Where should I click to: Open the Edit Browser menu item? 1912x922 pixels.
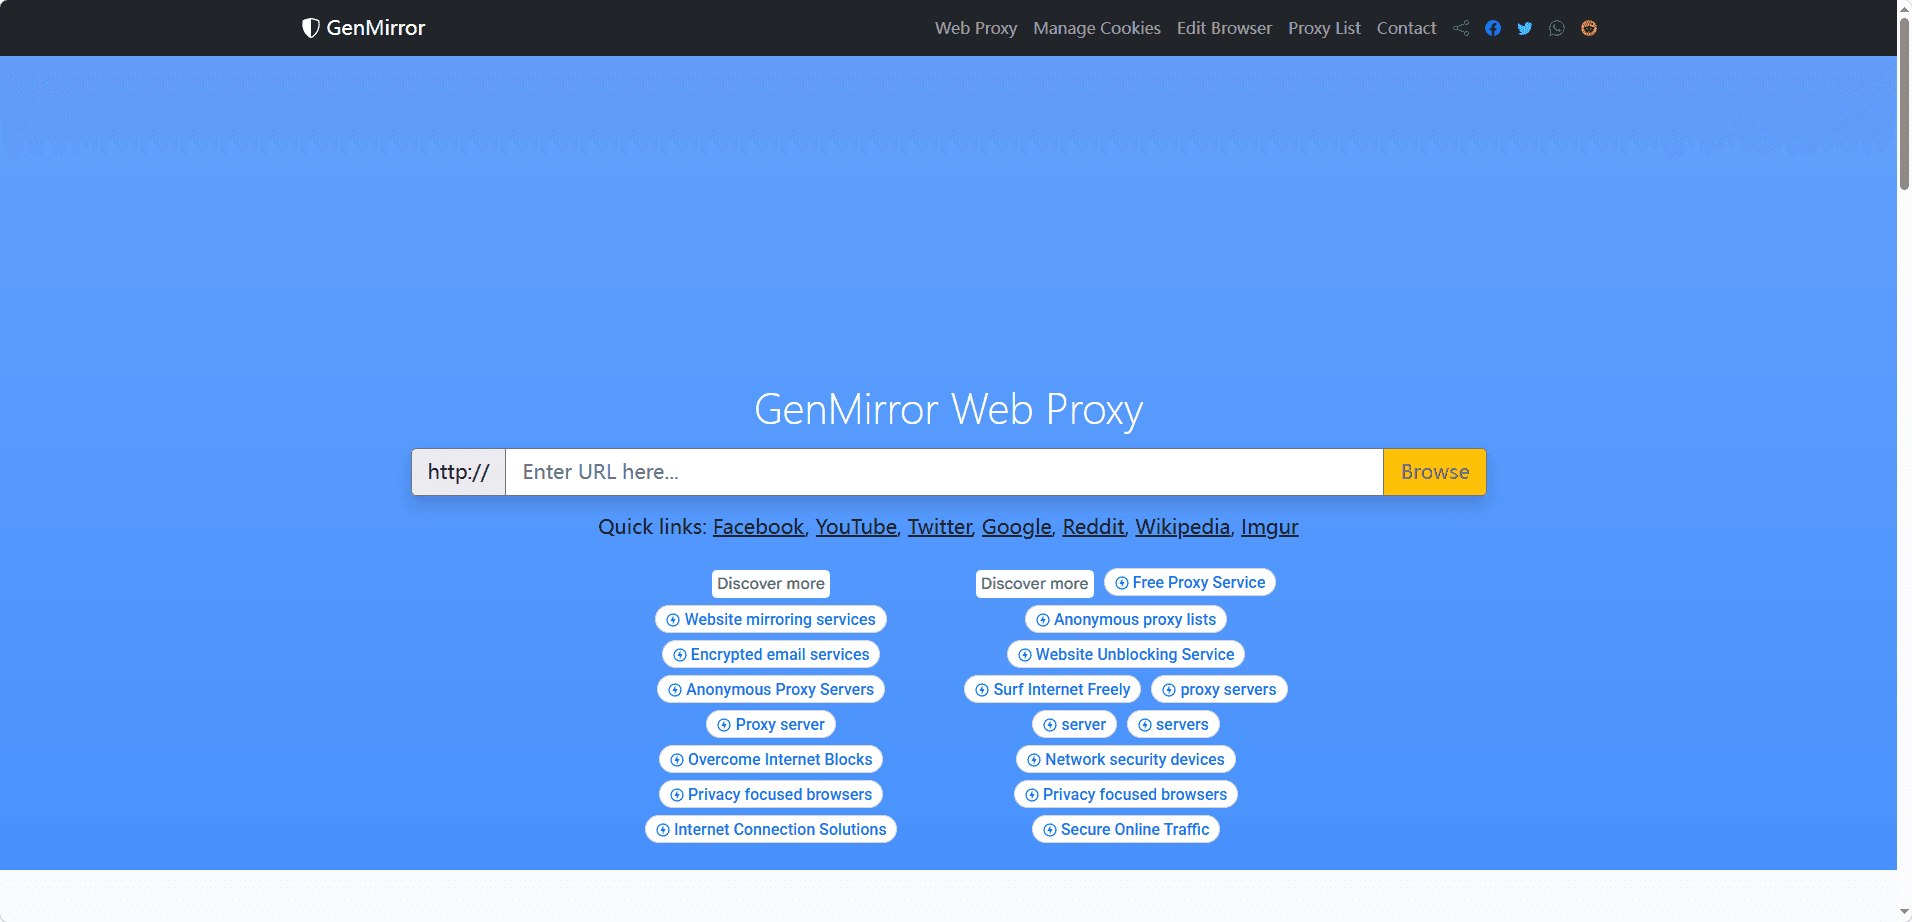pos(1224,28)
